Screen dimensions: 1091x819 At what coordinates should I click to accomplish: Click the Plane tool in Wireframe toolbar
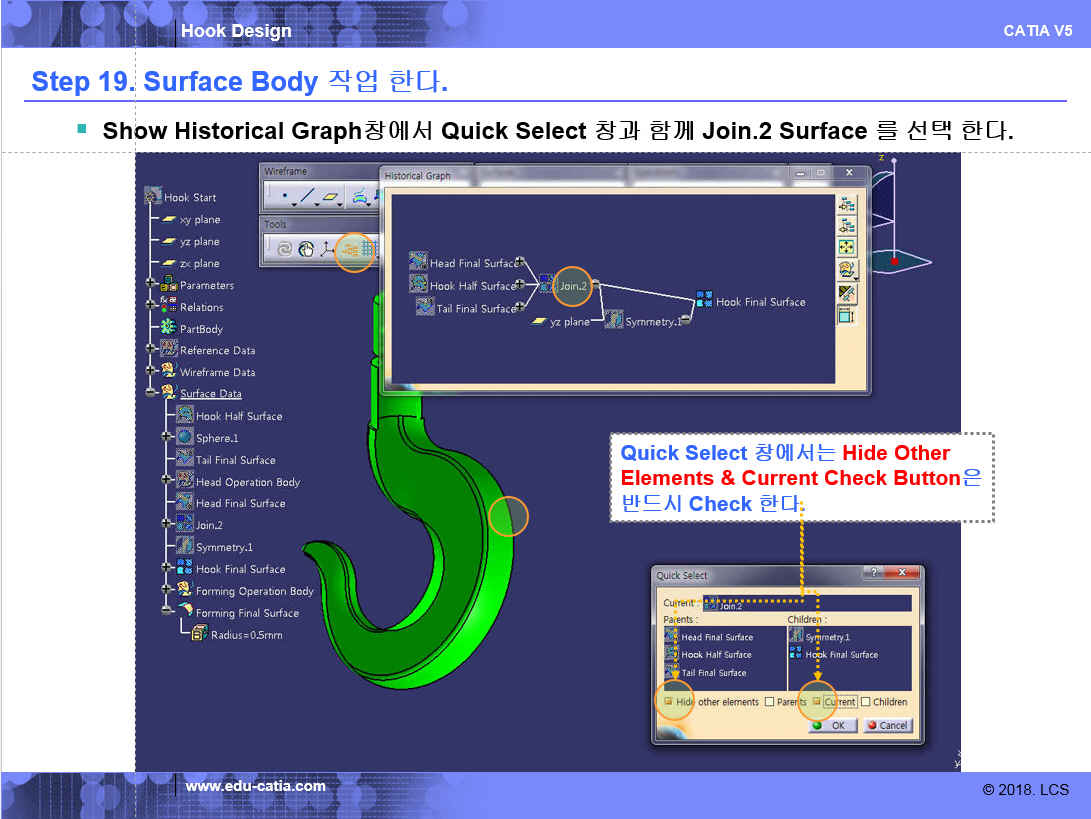click(x=331, y=197)
